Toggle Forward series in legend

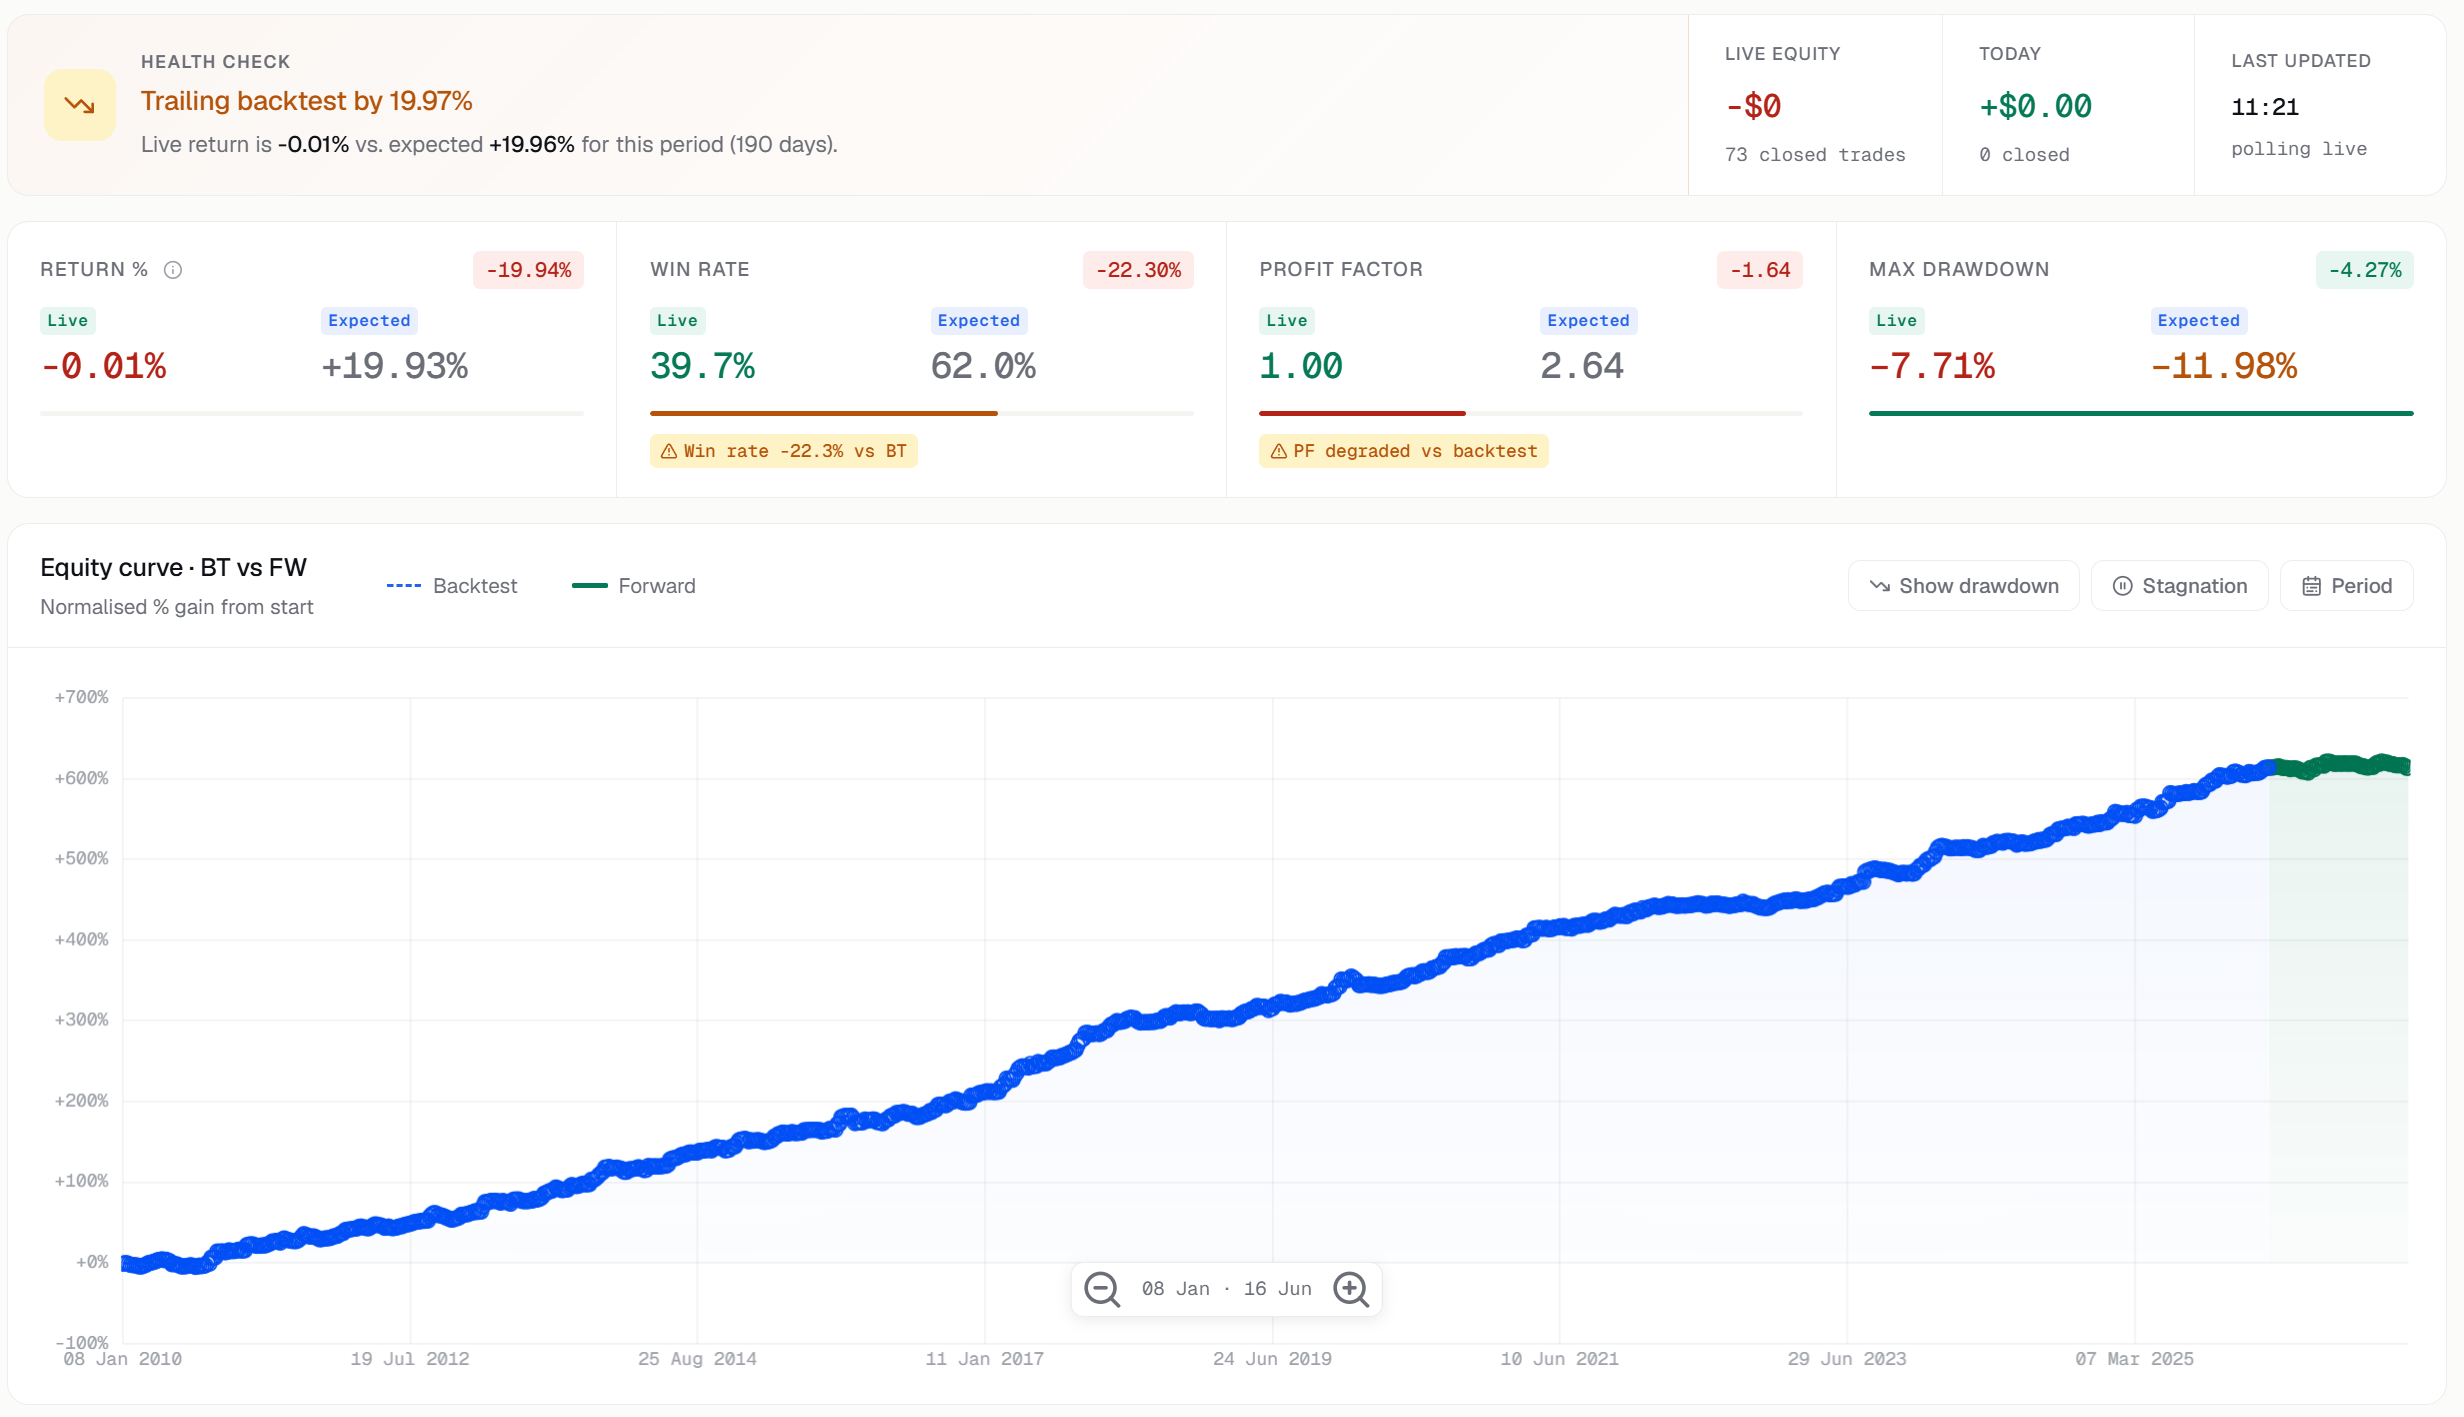pyautogui.click(x=634, y=586)
